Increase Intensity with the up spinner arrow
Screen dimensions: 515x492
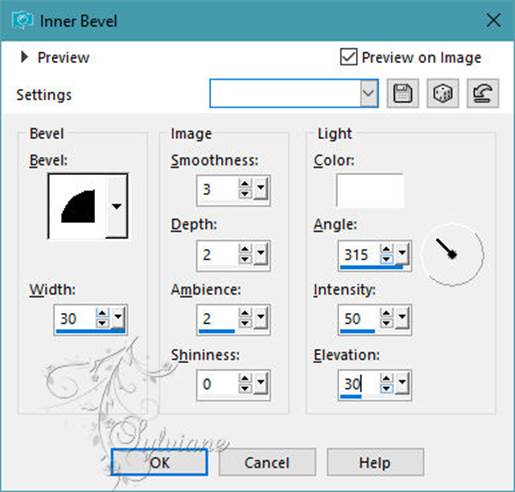pyautogui.click(x=386, y=313)
